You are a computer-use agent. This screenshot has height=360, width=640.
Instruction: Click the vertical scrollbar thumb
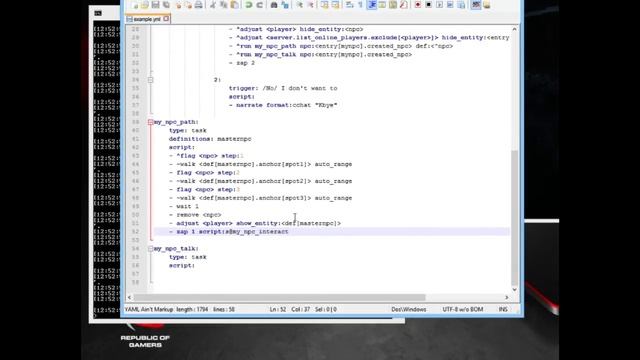pos(514,218)
